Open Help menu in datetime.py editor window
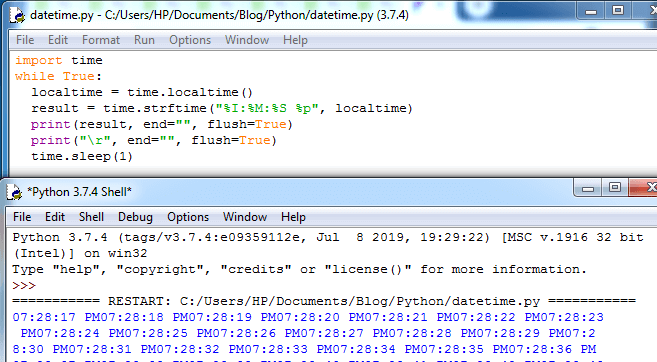The width and height of the screenshot is (657, 362). pos(295,40)
